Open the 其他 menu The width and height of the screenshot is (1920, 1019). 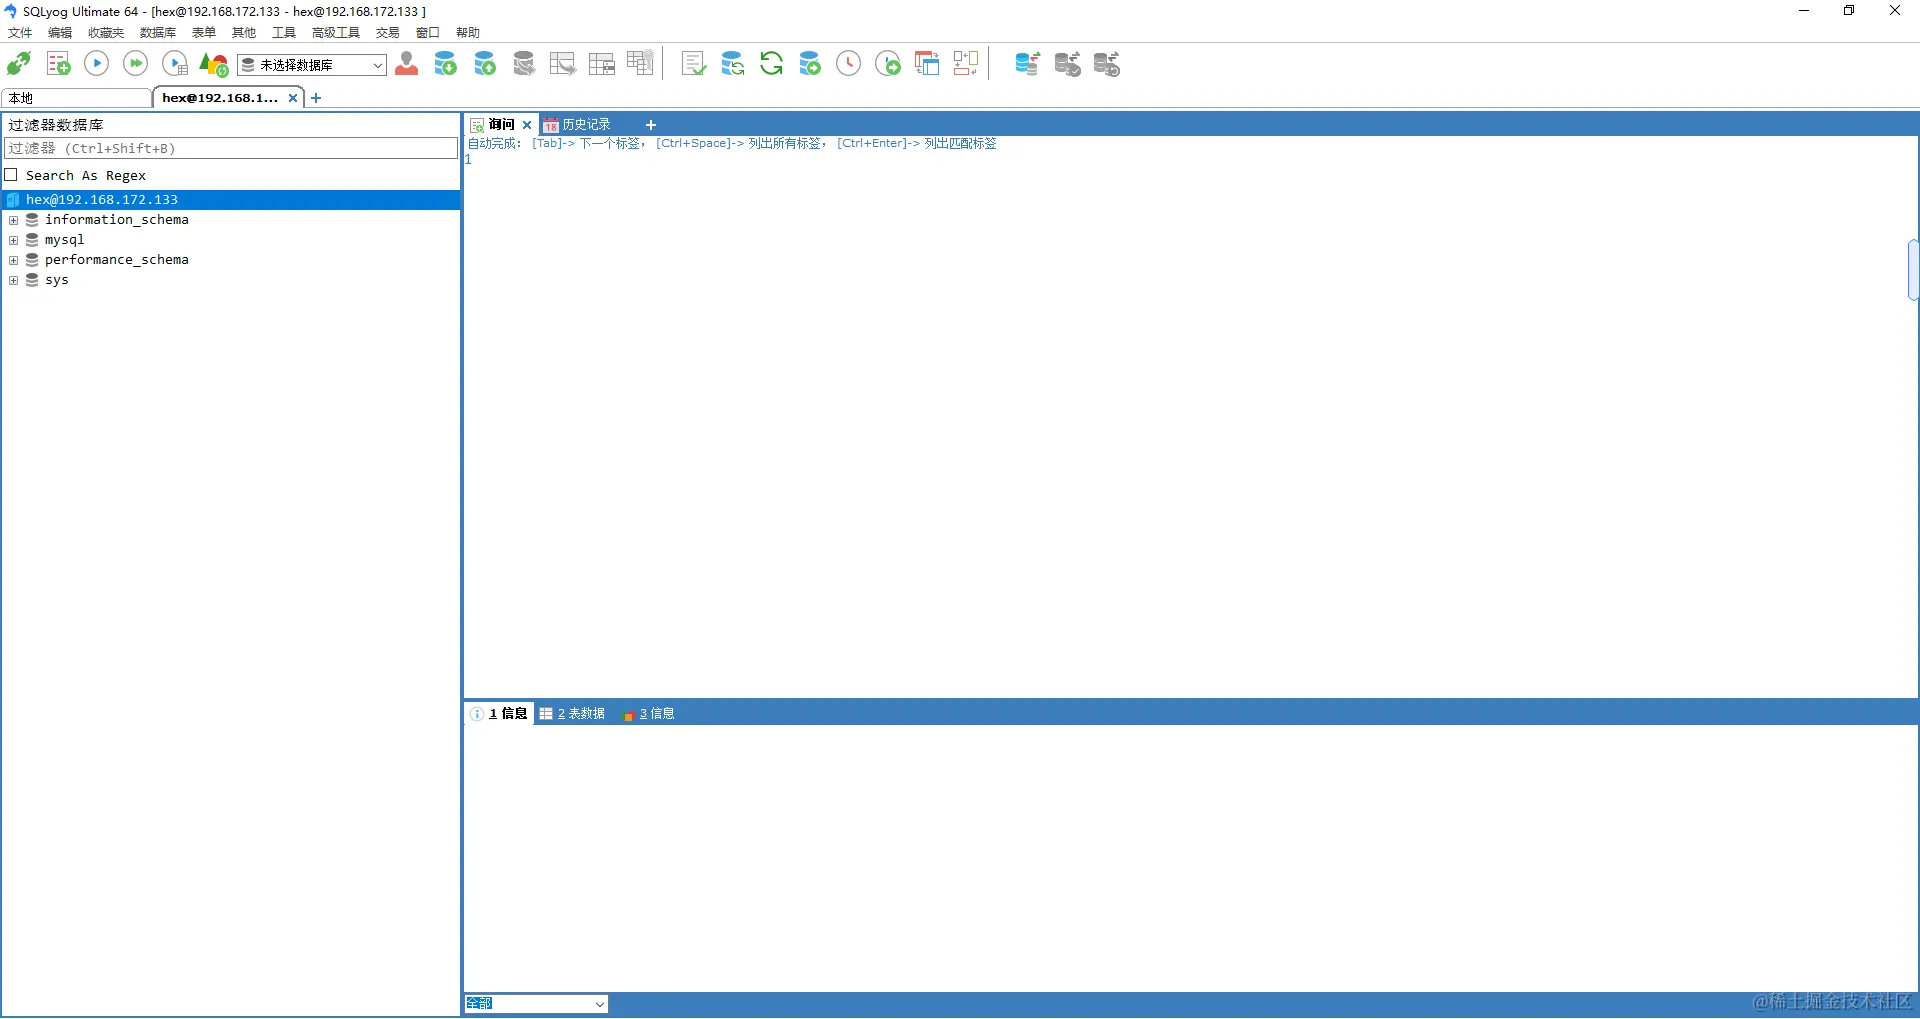tap(244, 33)
